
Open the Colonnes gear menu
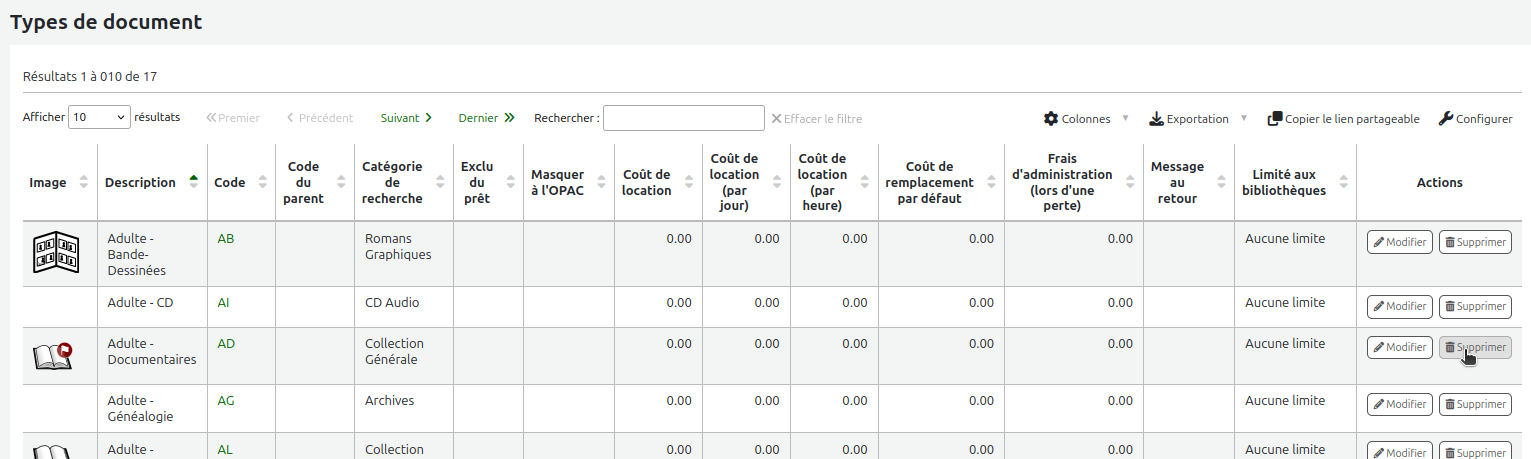[1086, 119]
